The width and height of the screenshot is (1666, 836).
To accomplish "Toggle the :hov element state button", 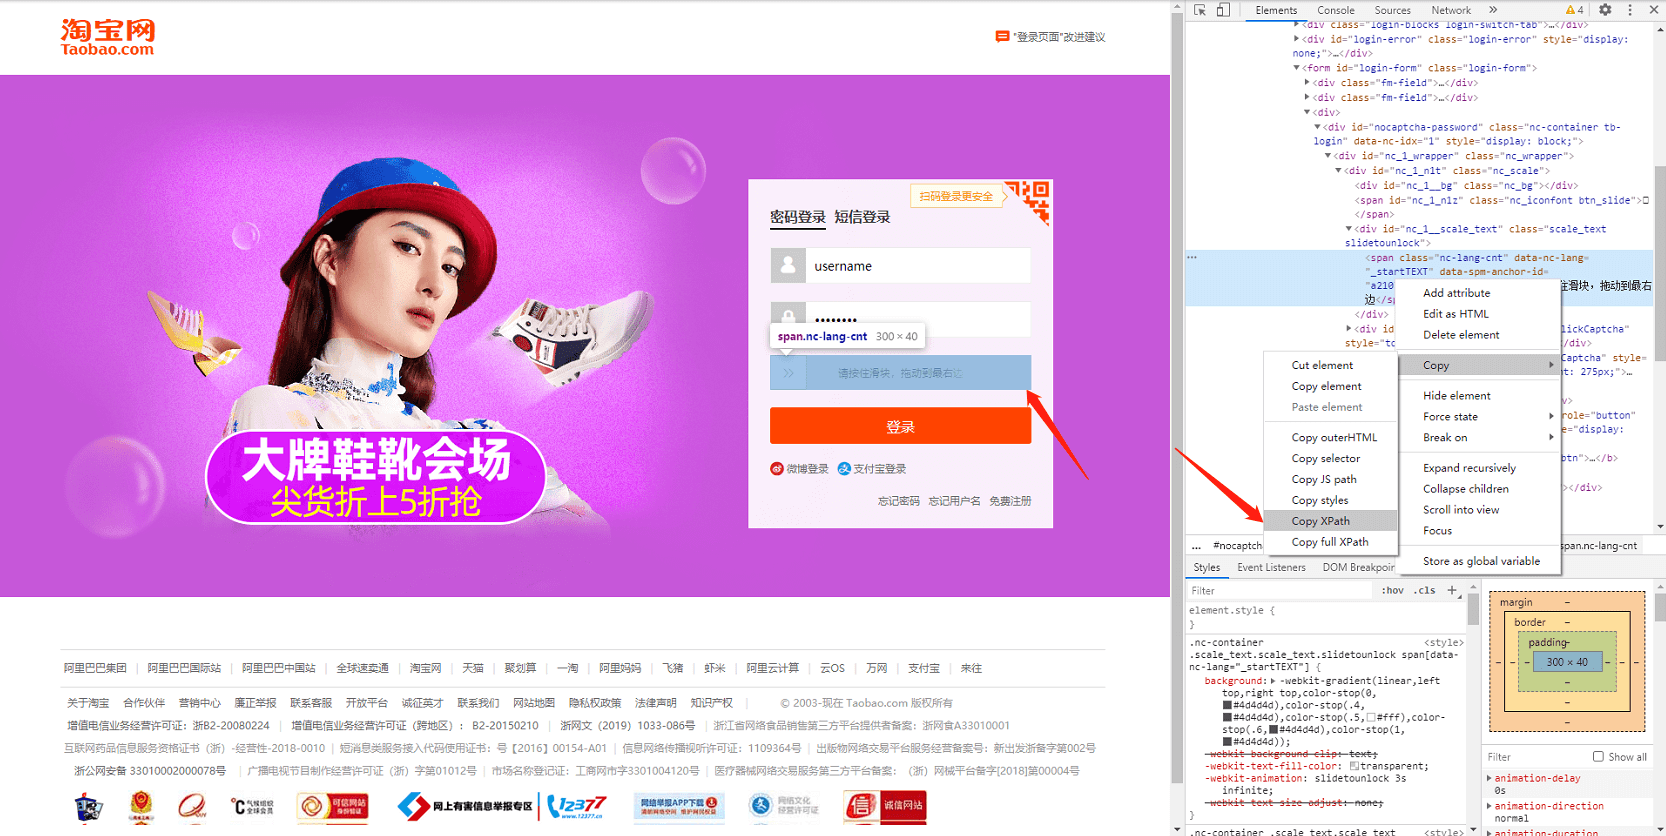I will click(x=1393, y=590).
